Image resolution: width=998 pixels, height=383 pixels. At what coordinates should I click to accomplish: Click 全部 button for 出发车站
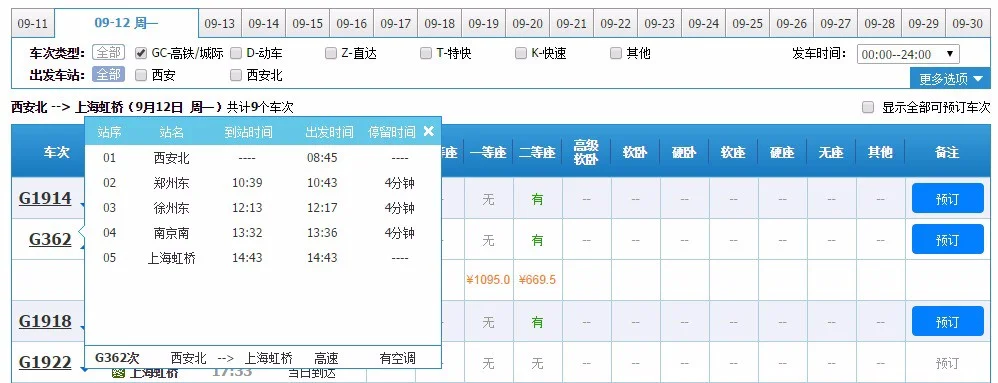[108, 74]
